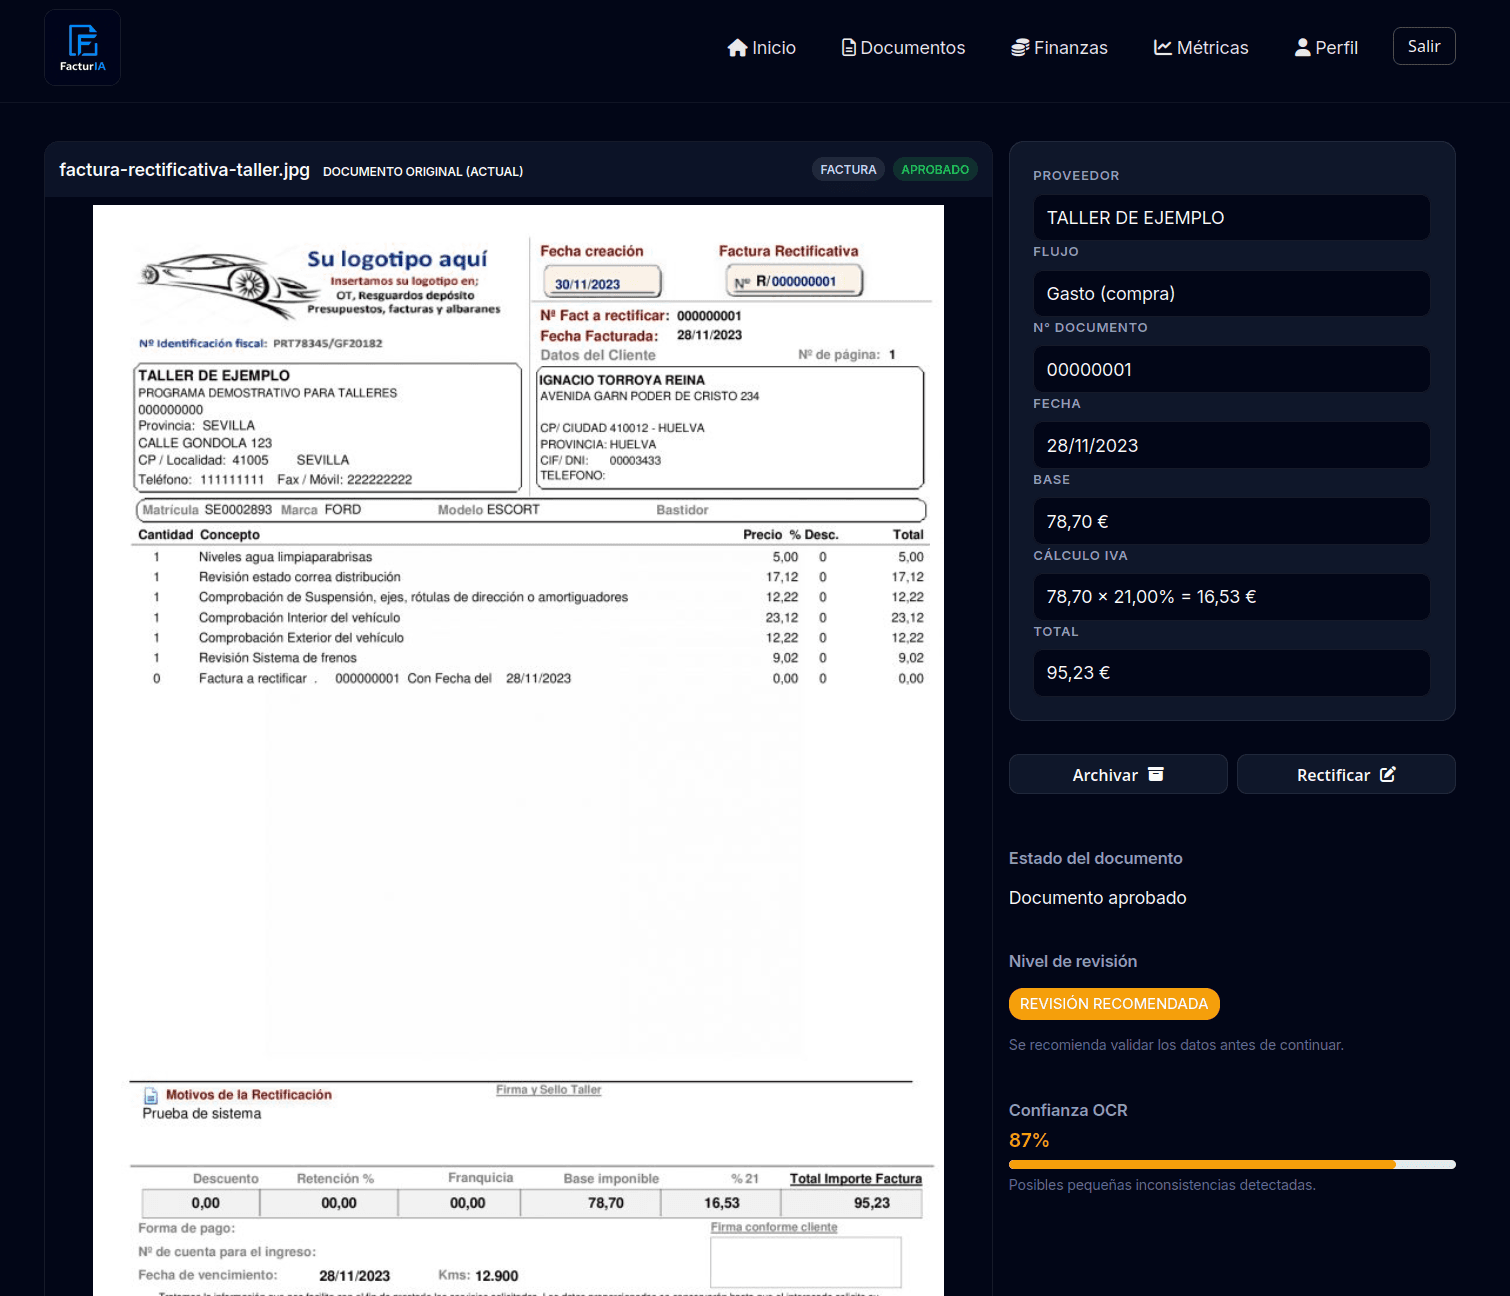The width and height of the screenshot is (1510, 1296).
Task: Click 'Posibles pequeñas inconsistencias detectadas' text
Action: pos(1162,1185)
